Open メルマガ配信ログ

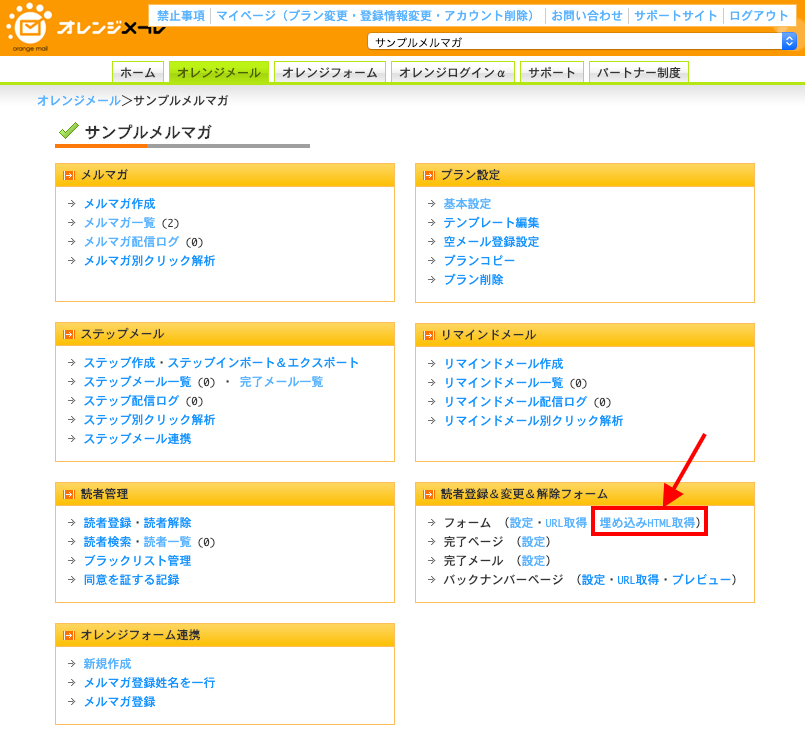pos(131,242)
